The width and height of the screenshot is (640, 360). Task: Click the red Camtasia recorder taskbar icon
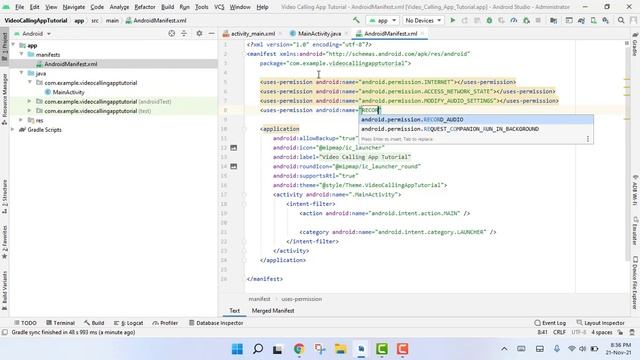pos(402,349)
